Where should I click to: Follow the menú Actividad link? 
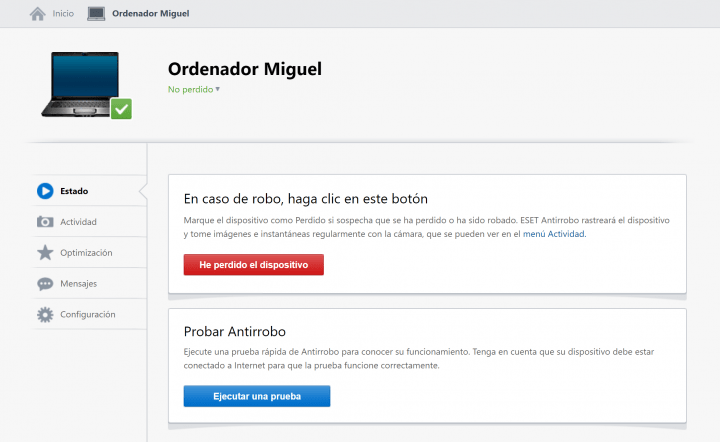point(554,234)
